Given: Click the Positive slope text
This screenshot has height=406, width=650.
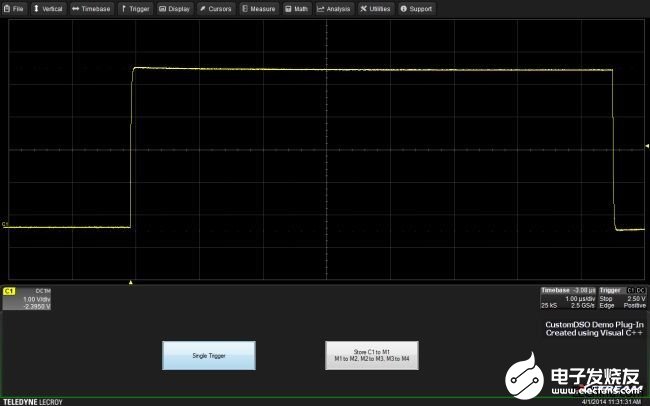Looking at the screenshot, I should 635,305.
